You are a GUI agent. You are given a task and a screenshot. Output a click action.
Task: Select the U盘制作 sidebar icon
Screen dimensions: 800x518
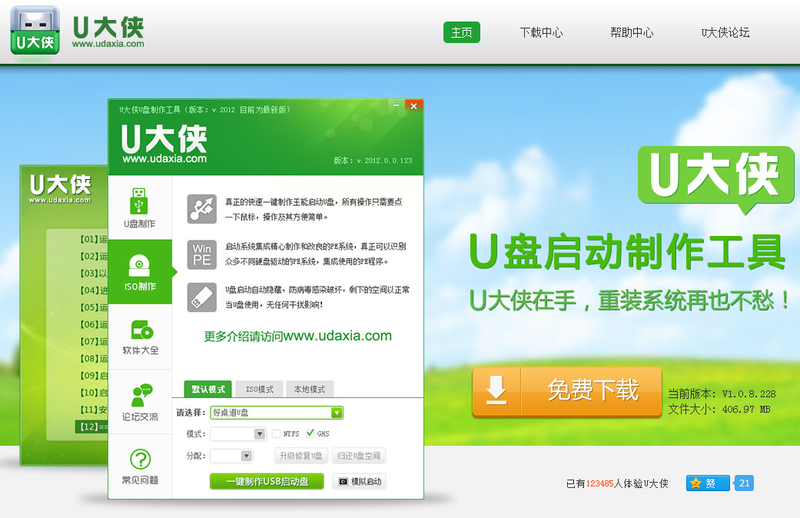pos(139,207)
